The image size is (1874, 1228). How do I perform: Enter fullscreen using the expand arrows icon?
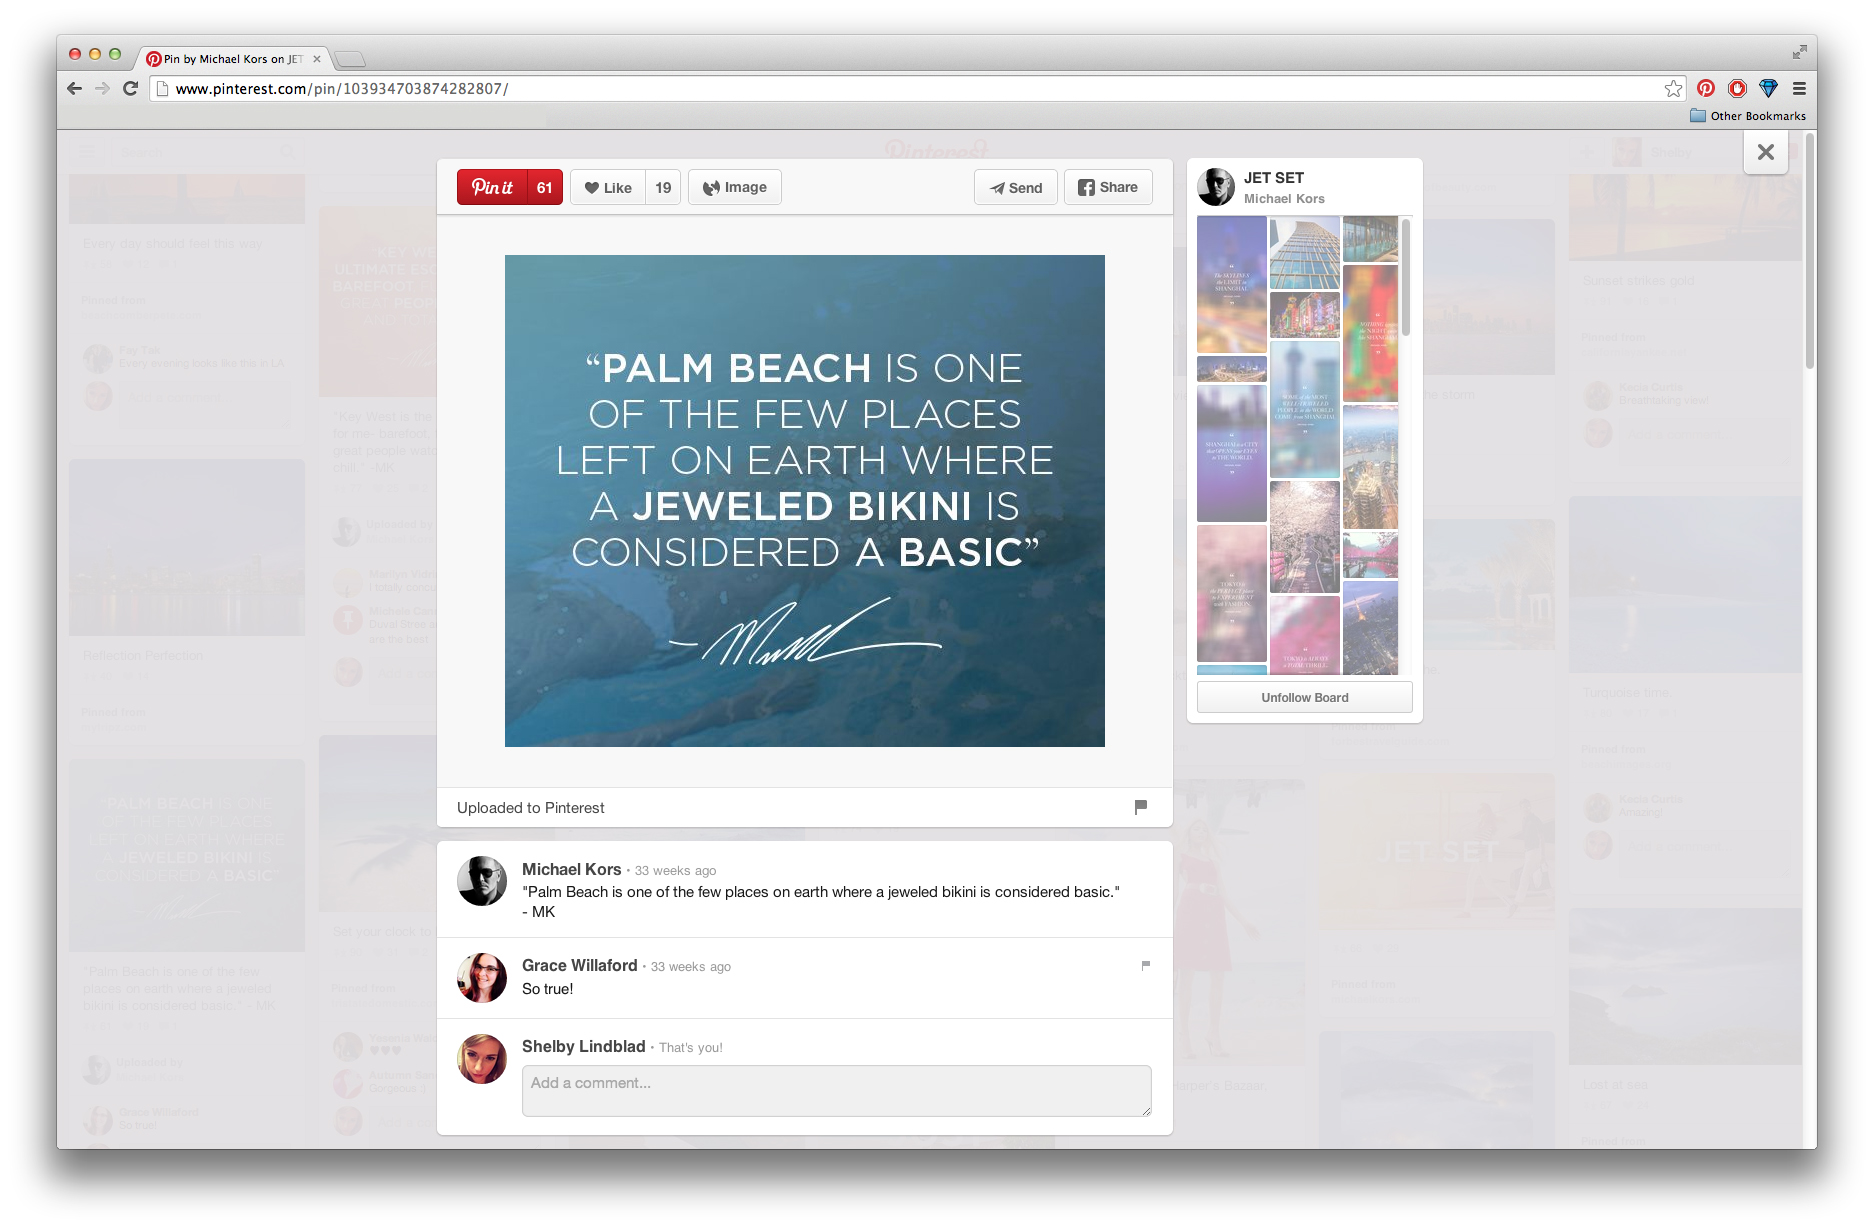[1799, 52]
